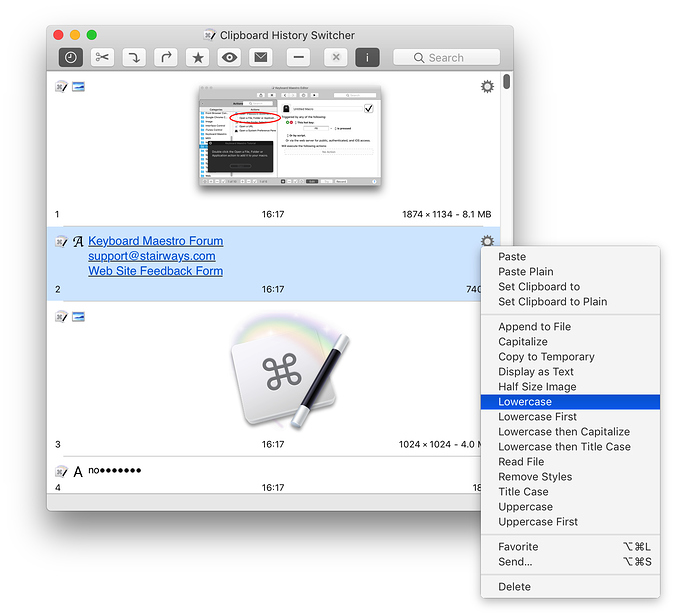Screen dimensions: 685x615
Task: Click the '1874 × 1134 - 8.1 MB' size label
Action: click(446, 214)
